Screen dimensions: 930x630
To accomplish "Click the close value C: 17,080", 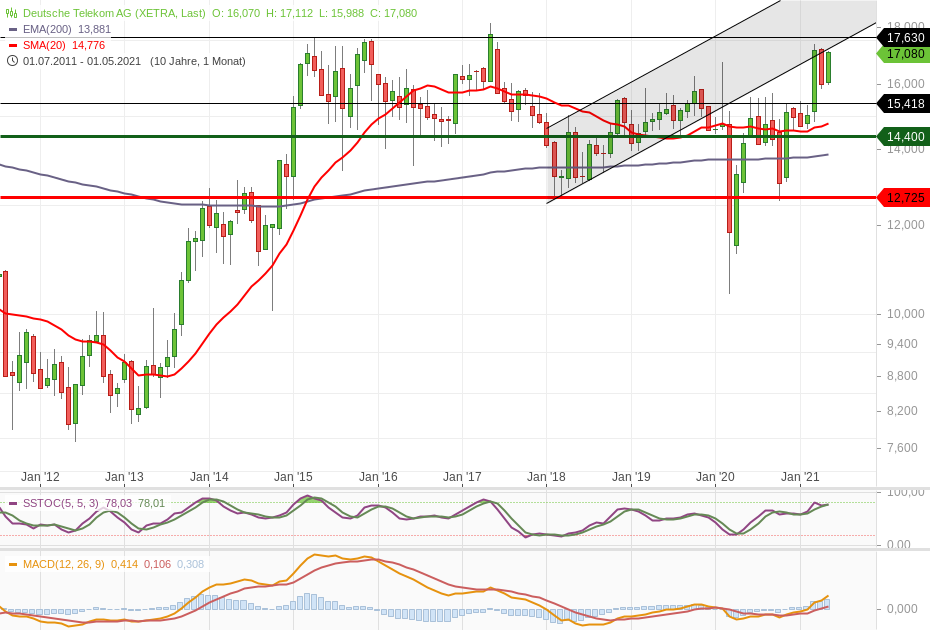I will pos(393,13).
